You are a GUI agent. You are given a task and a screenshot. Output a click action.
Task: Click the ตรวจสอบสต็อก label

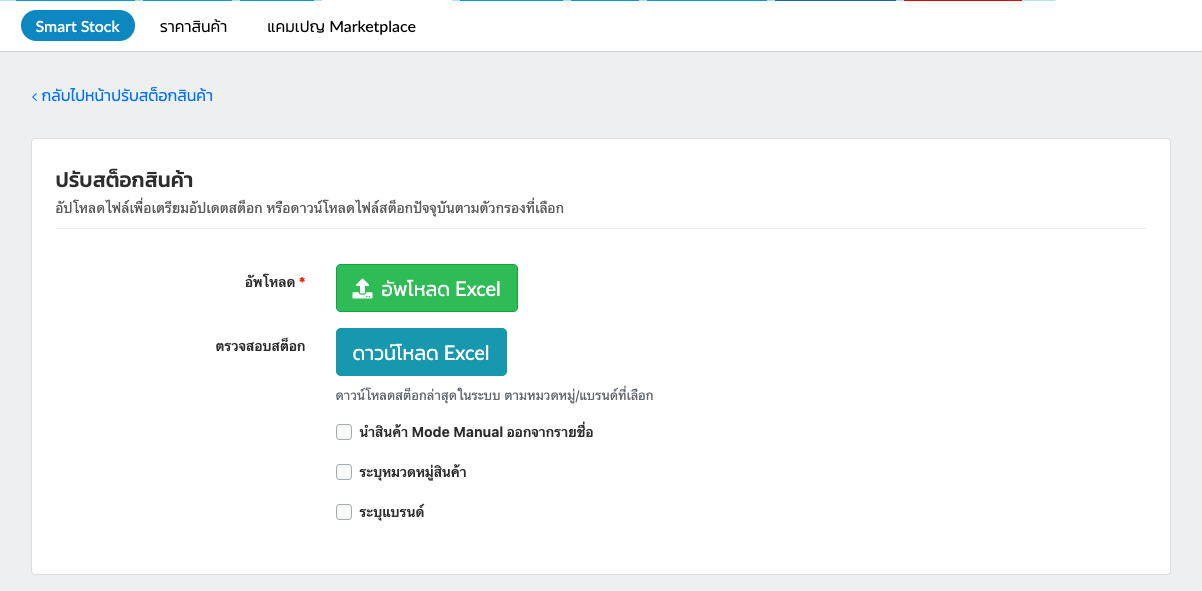pos(259,346)
